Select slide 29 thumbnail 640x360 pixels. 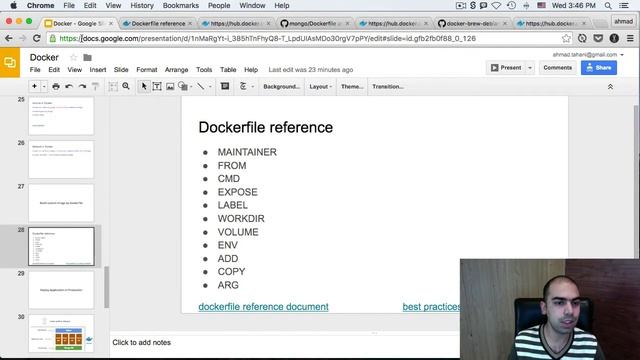click(x=61, y=290)
